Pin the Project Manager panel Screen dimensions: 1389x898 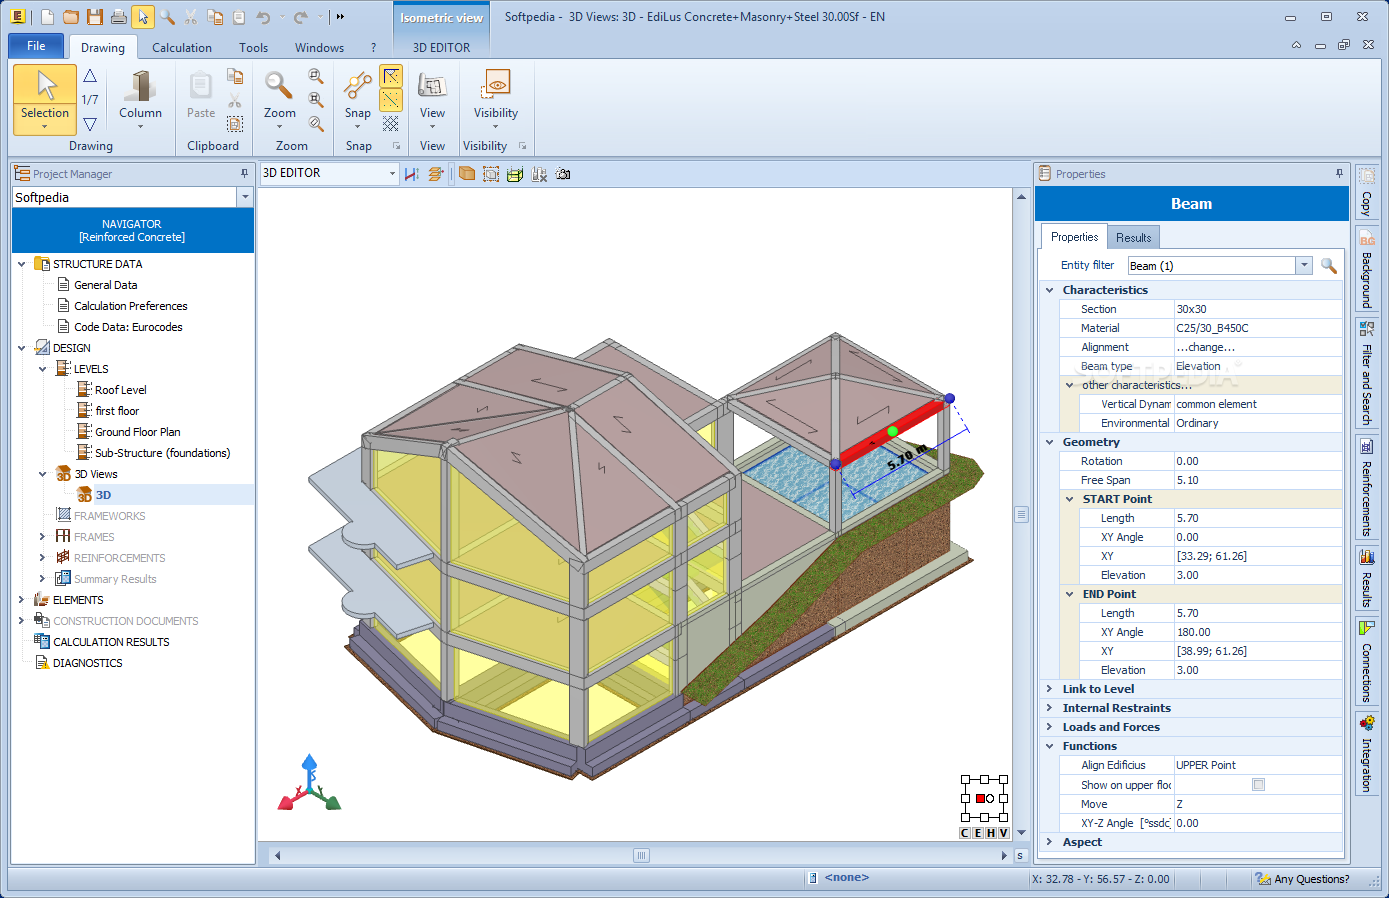[x=244, y=173]
